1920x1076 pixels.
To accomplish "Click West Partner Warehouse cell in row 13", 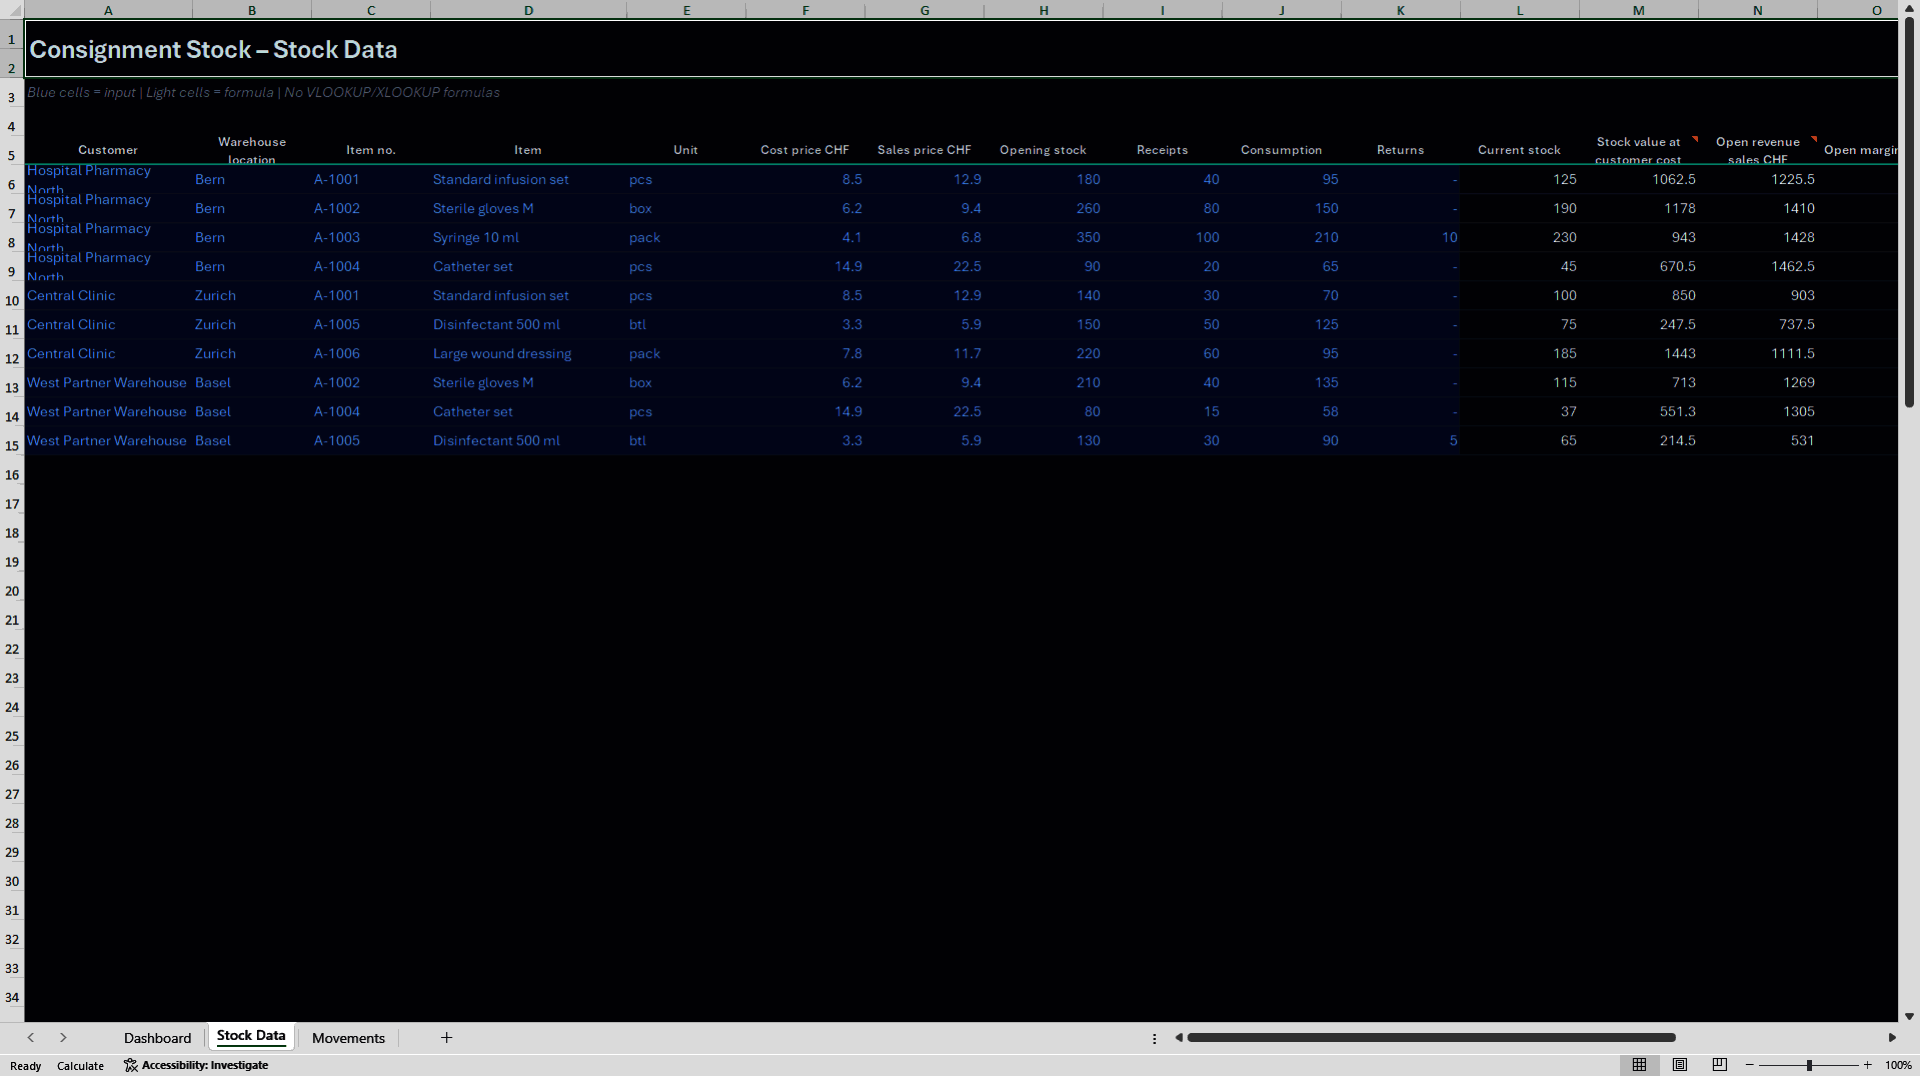I will click(x=108, y=382).
